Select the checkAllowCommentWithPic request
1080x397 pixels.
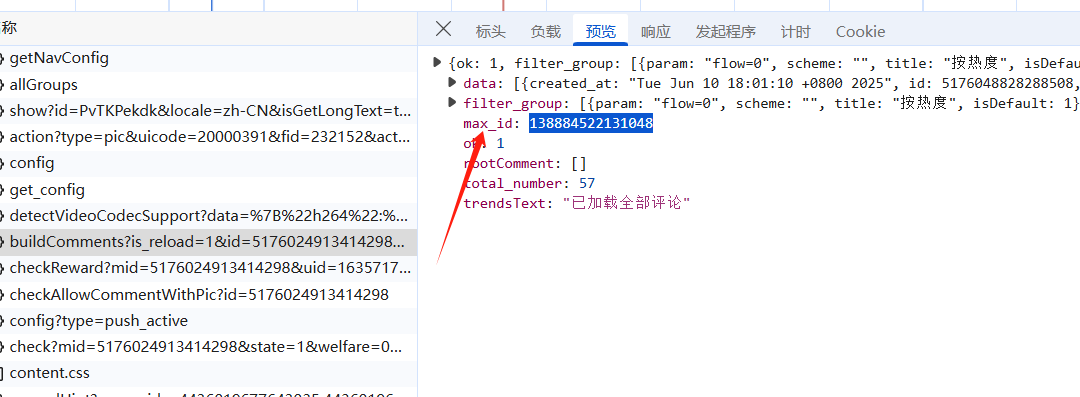(x=208, y=294)
